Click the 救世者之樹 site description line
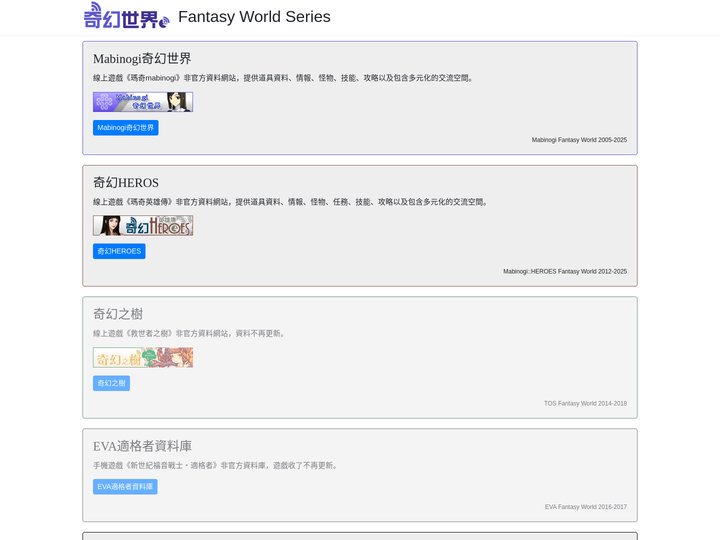 click(x=190, y=333)
